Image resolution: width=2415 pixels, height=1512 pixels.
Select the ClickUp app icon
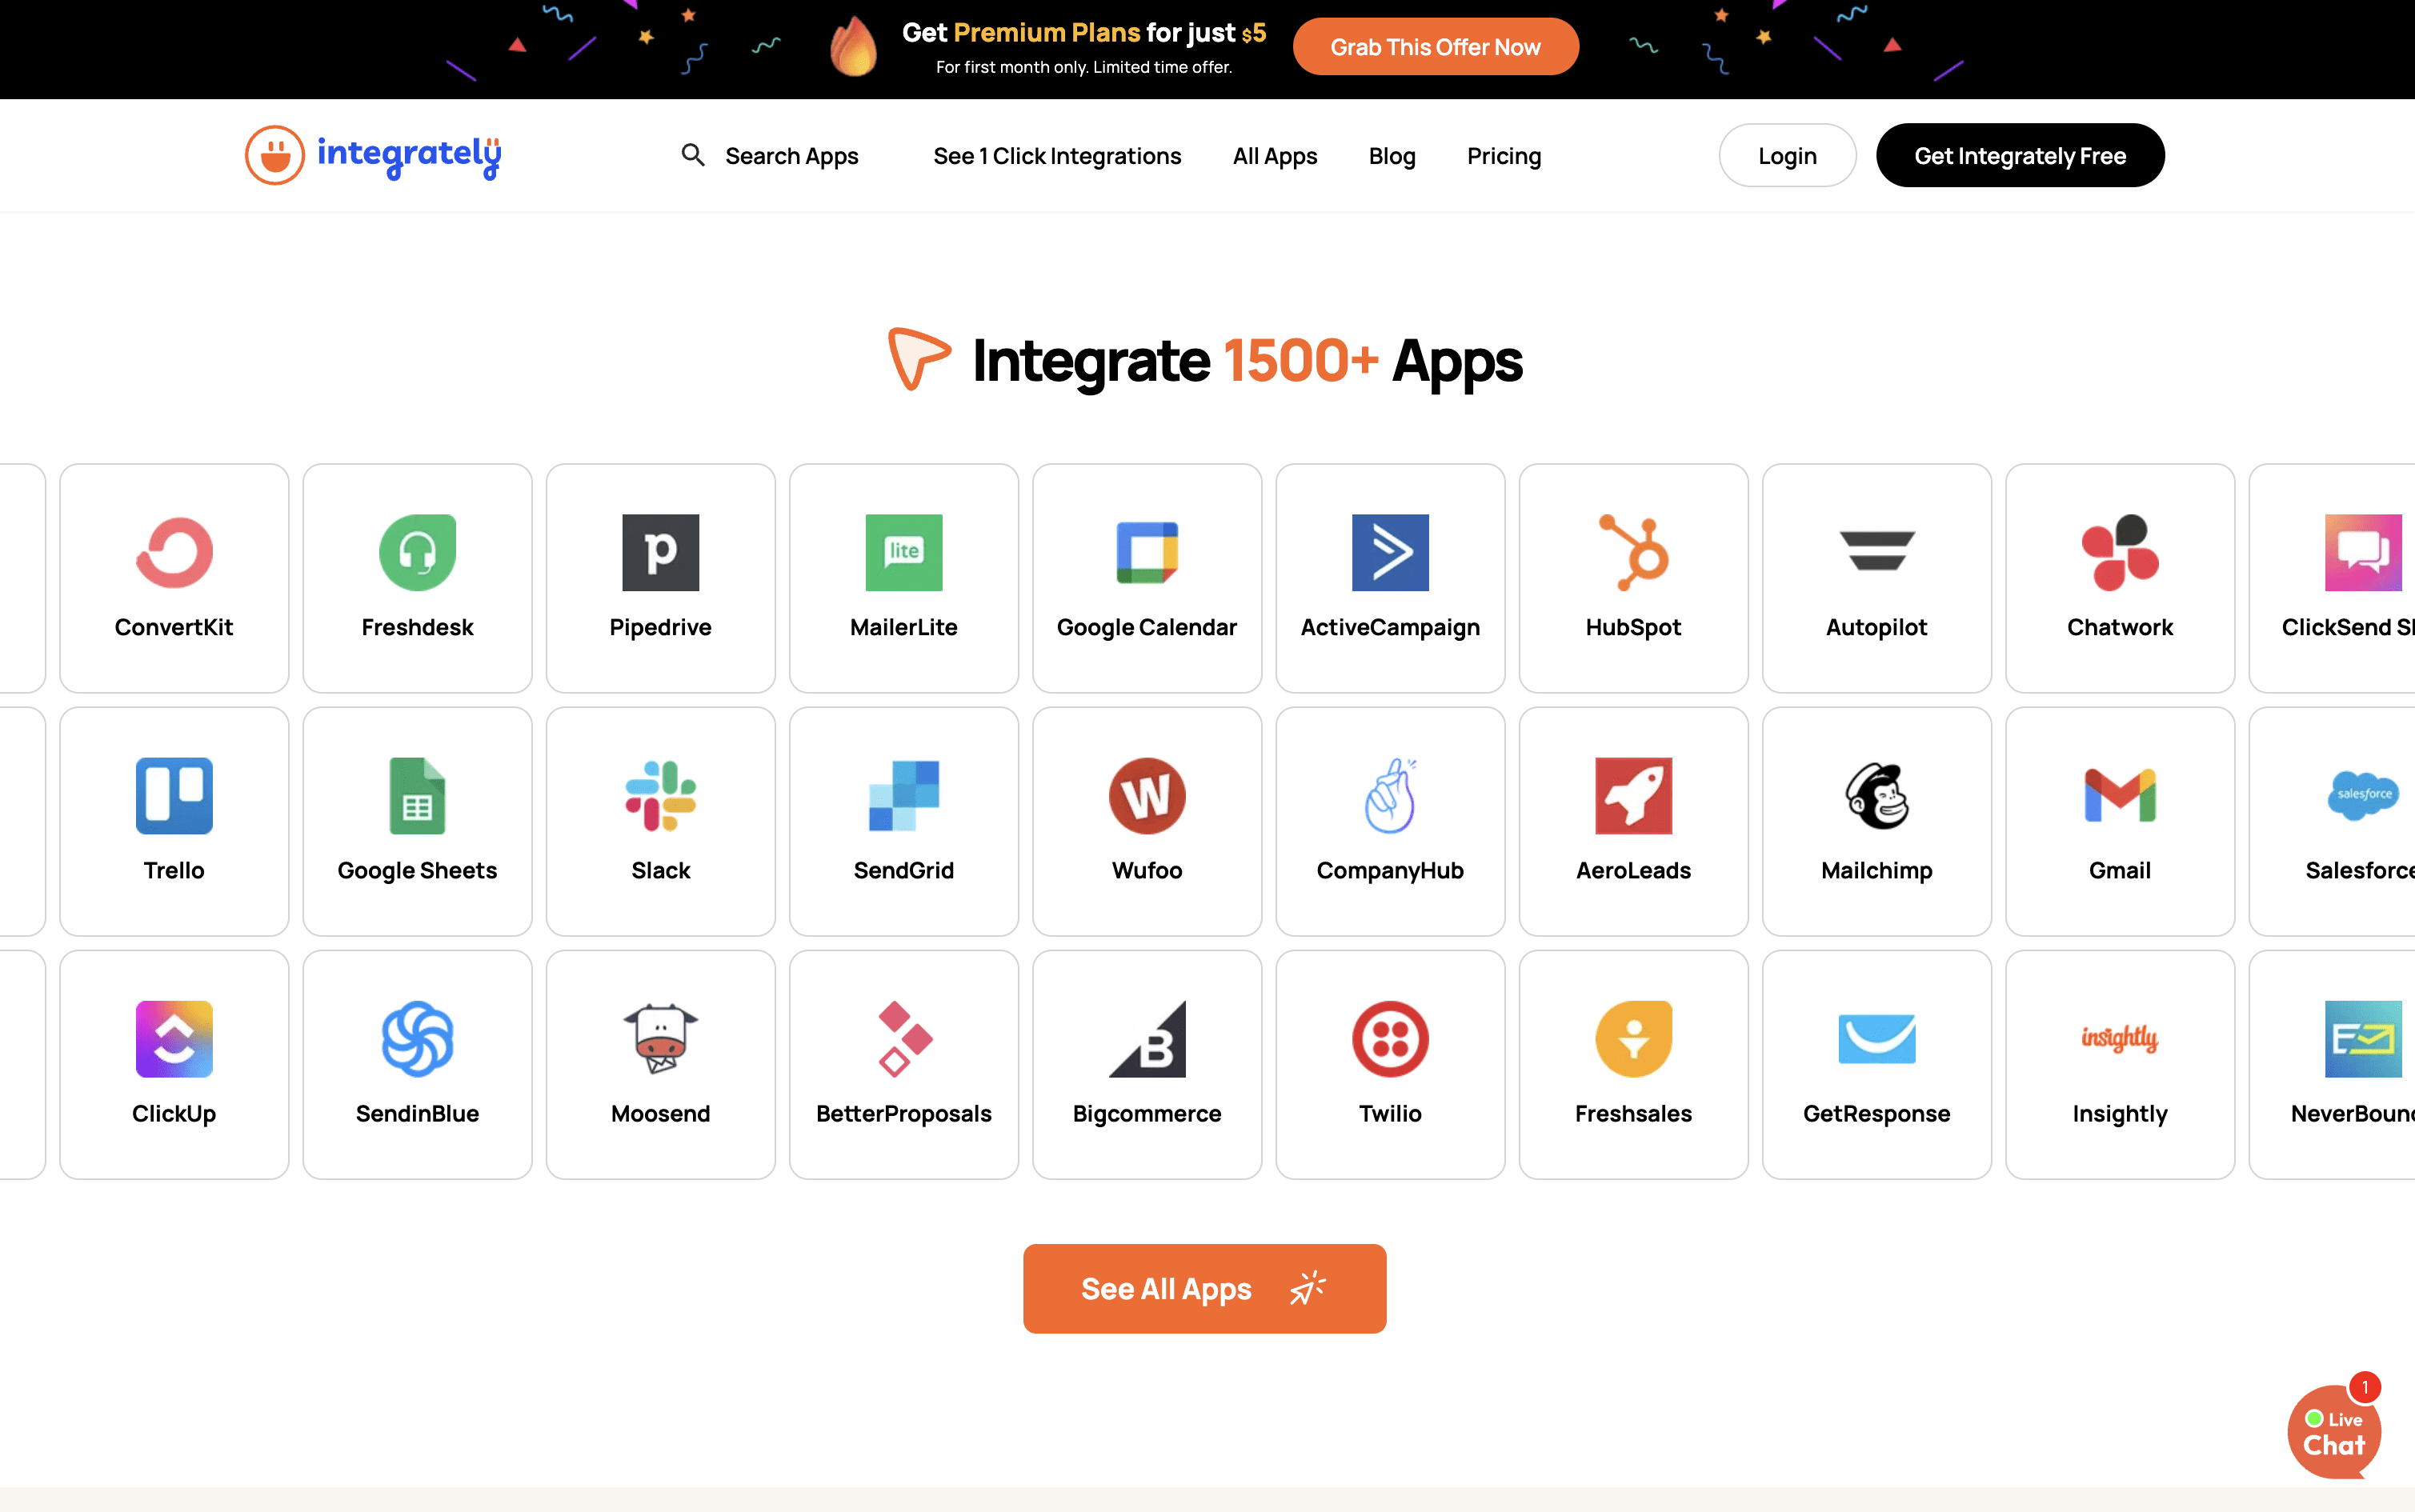click(x=174, y=1039)
